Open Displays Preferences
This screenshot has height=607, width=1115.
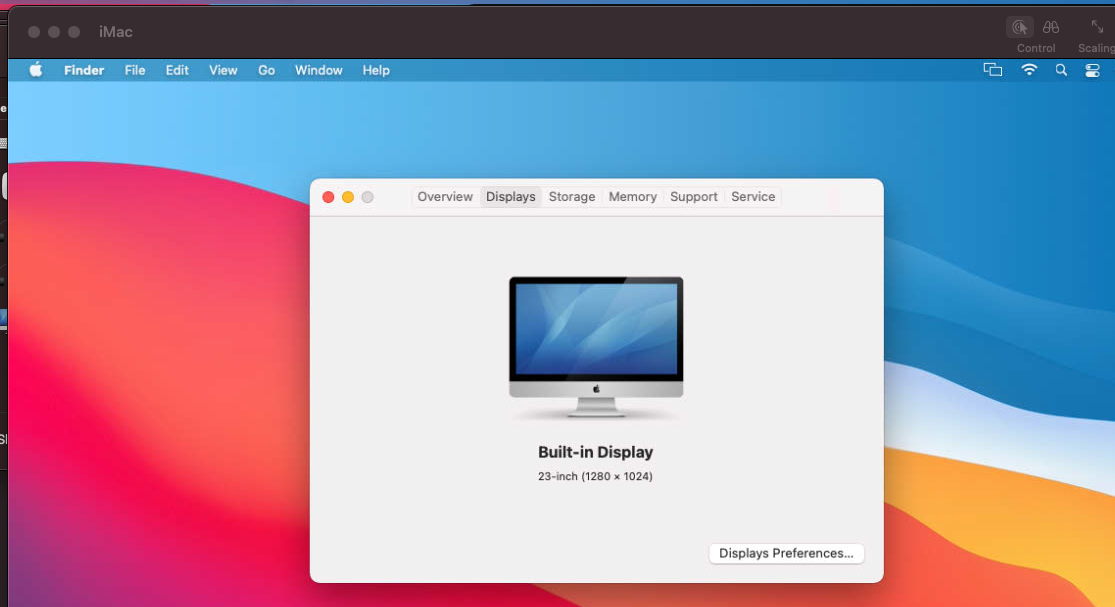coord(786,553)
